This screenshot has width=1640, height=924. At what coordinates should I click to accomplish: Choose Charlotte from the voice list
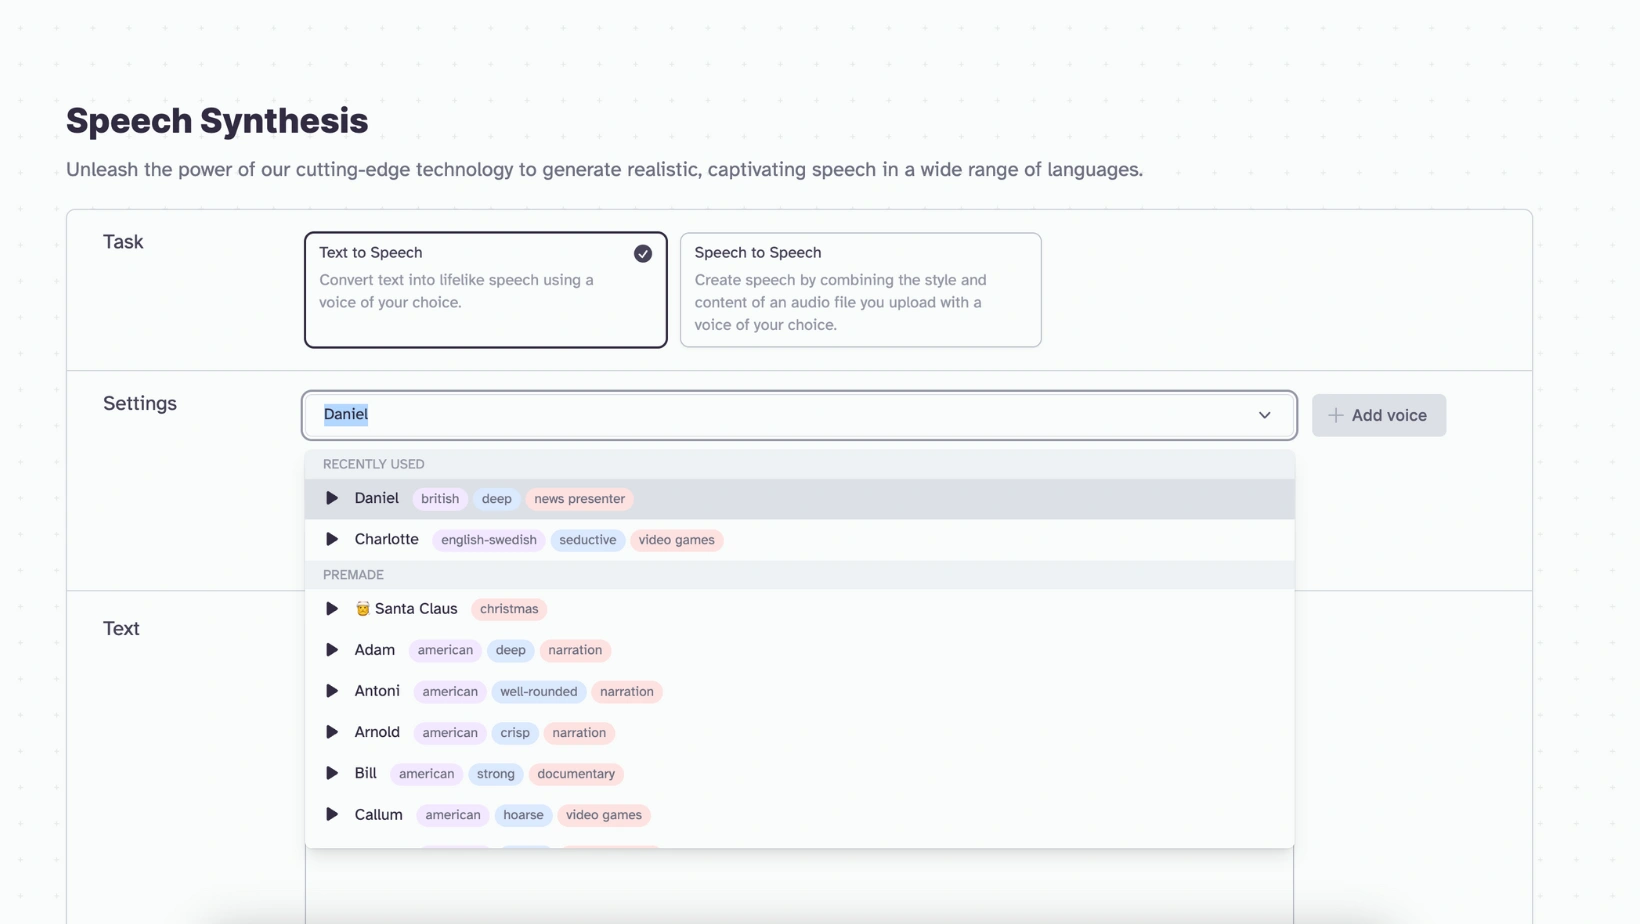point(800,539)
